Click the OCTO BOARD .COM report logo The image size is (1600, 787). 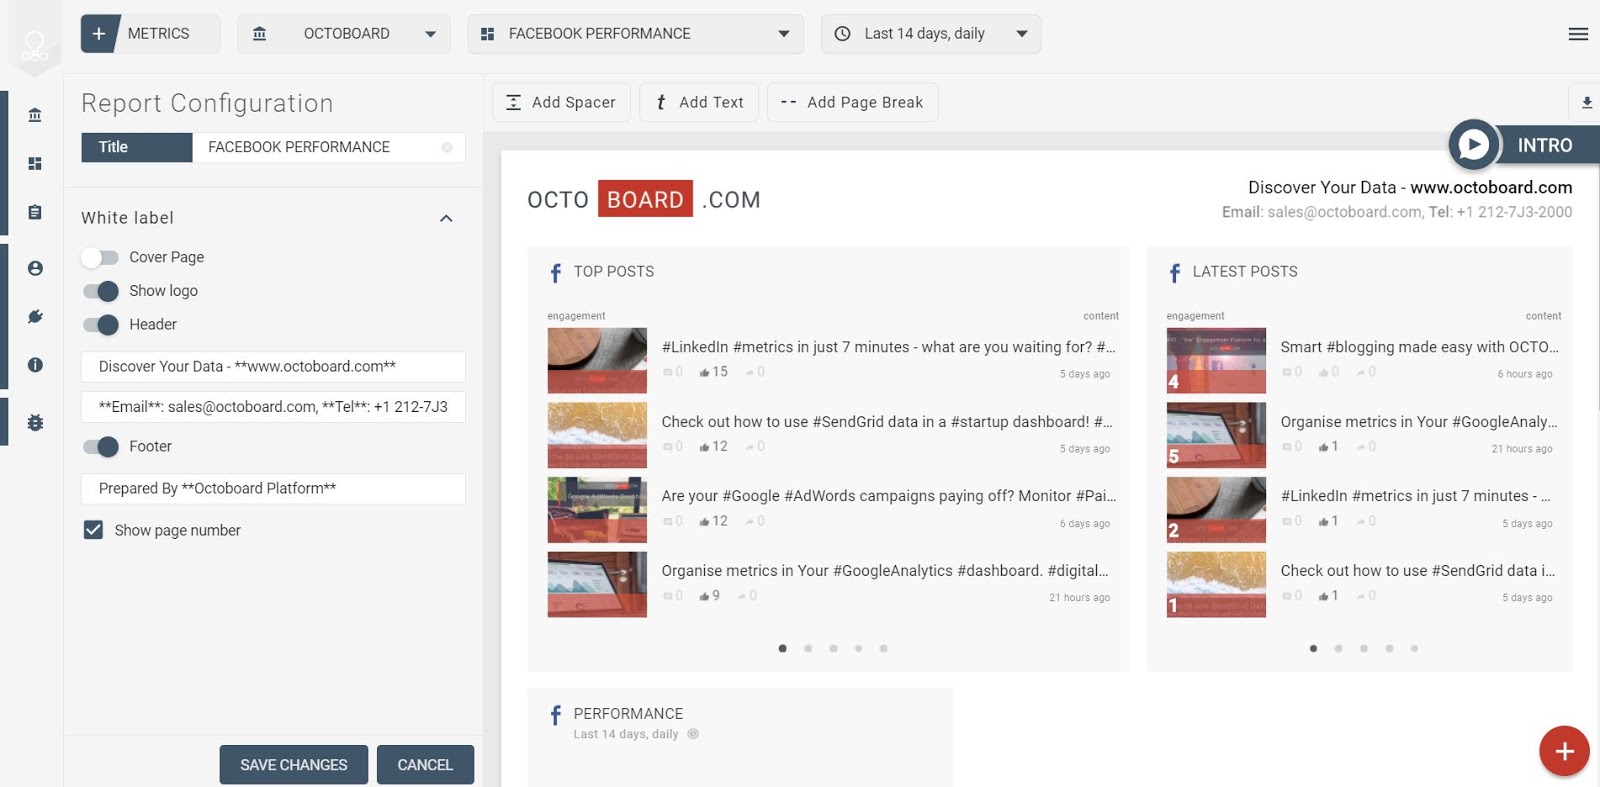[x=644, y=199]
